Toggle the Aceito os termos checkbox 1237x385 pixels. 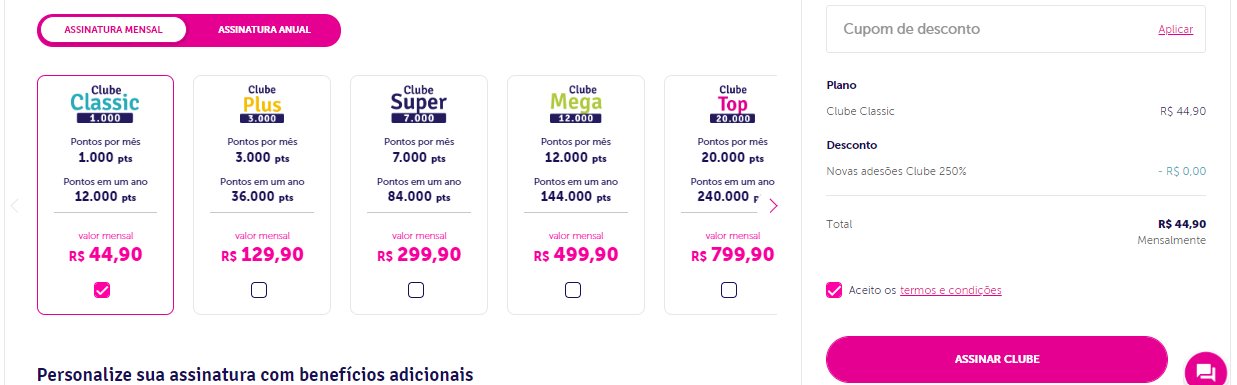coord(834,290)
